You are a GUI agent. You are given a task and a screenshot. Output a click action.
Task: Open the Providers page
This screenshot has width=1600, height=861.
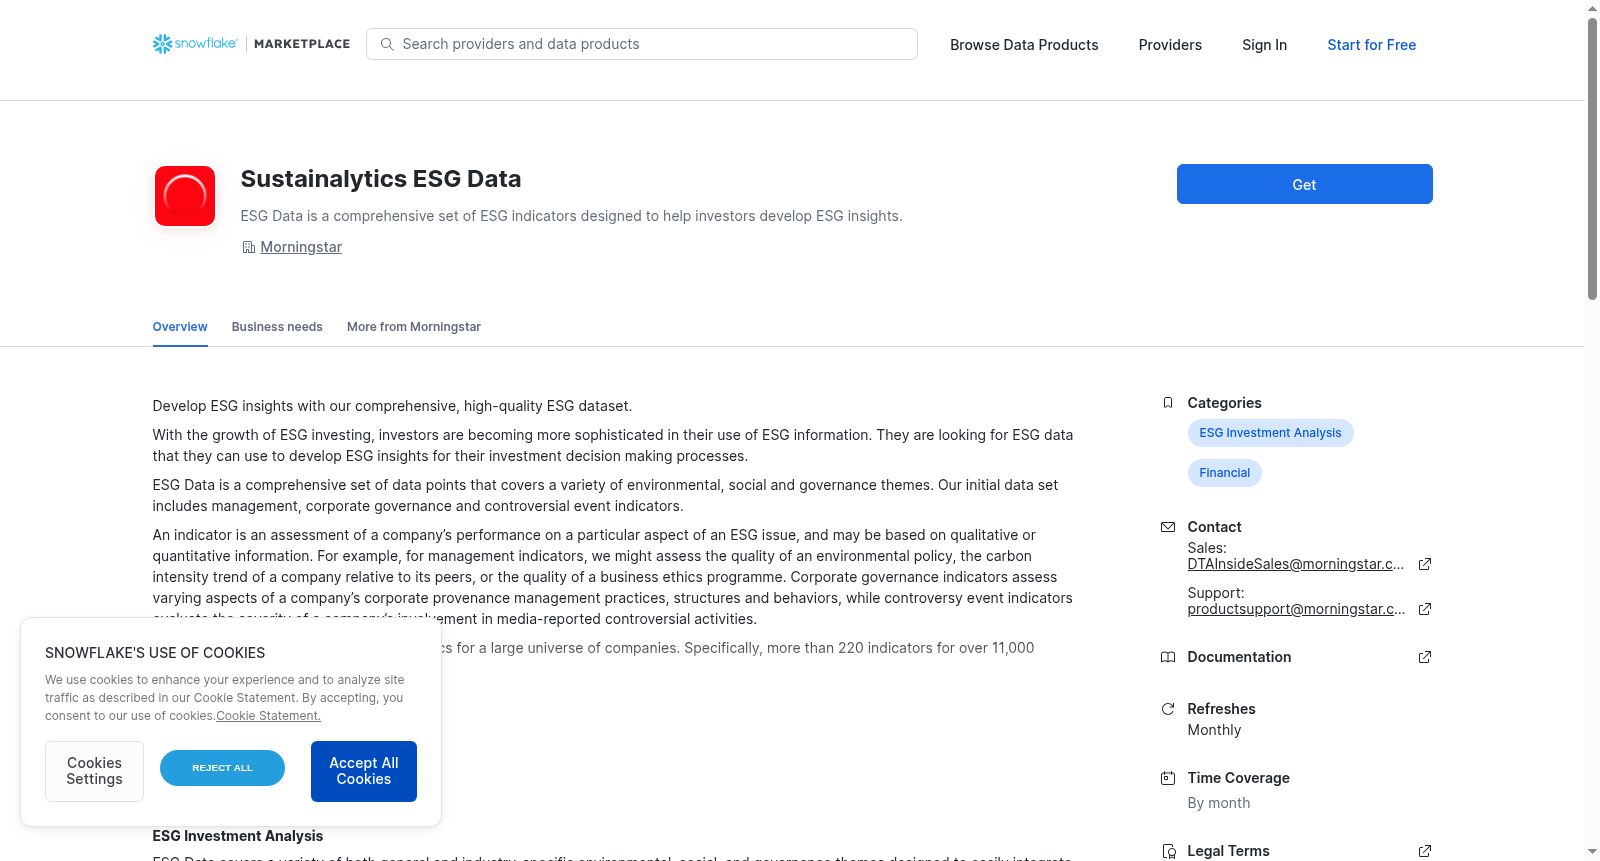click(x=1170, y=45)
